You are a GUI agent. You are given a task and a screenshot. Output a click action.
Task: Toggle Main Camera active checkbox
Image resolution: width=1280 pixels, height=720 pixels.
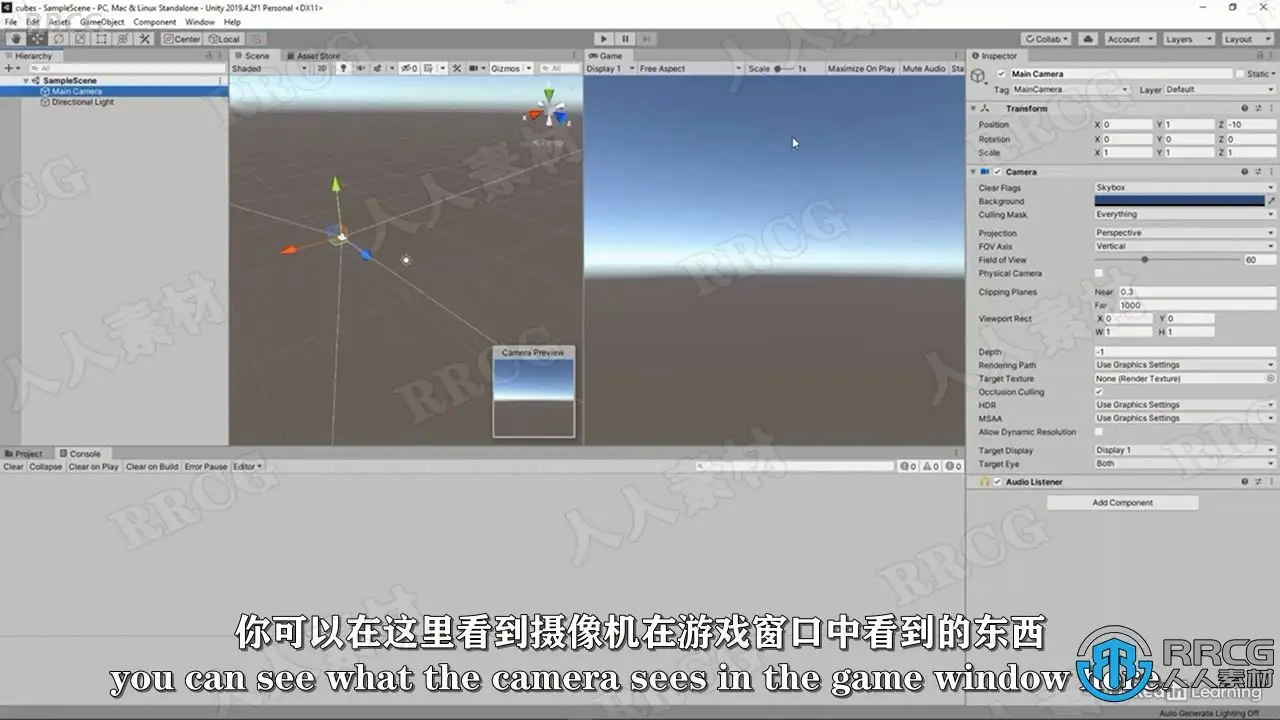click(x=1001, y=74)
